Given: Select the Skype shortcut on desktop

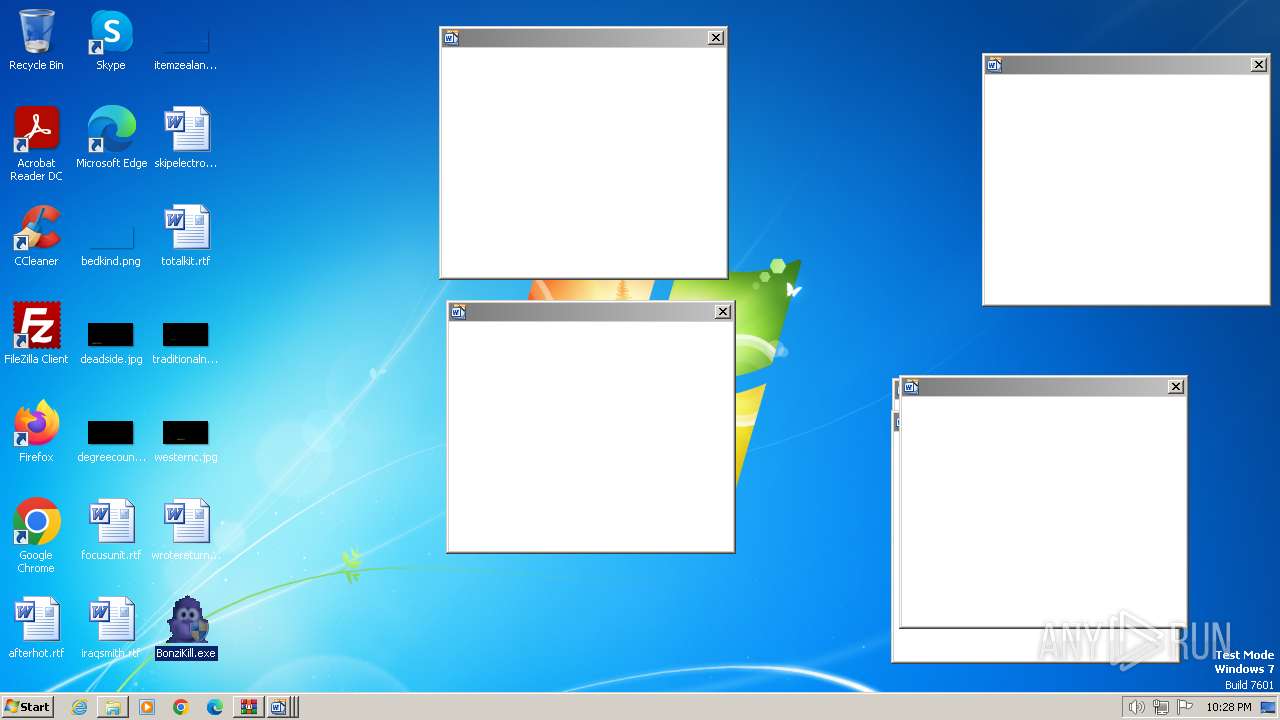Looking at the screenshot, I should (x=111, y=40).
